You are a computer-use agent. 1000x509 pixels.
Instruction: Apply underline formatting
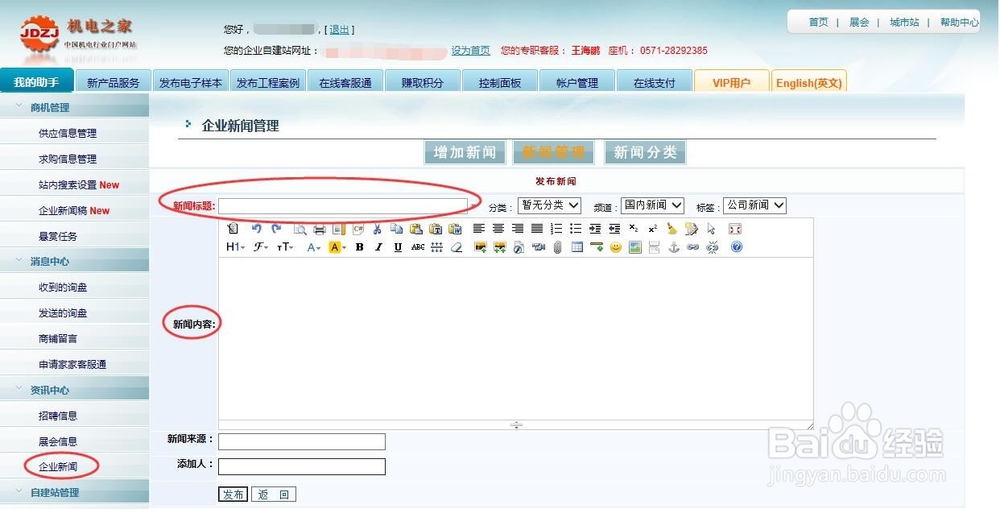tap(398, 247)
